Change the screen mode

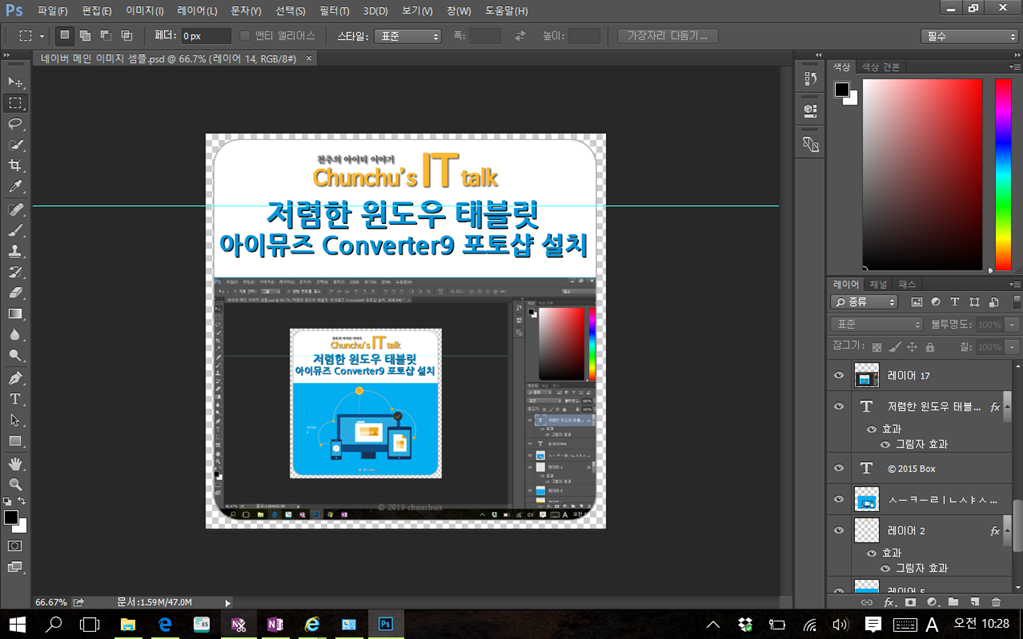(x=15, y=567)
